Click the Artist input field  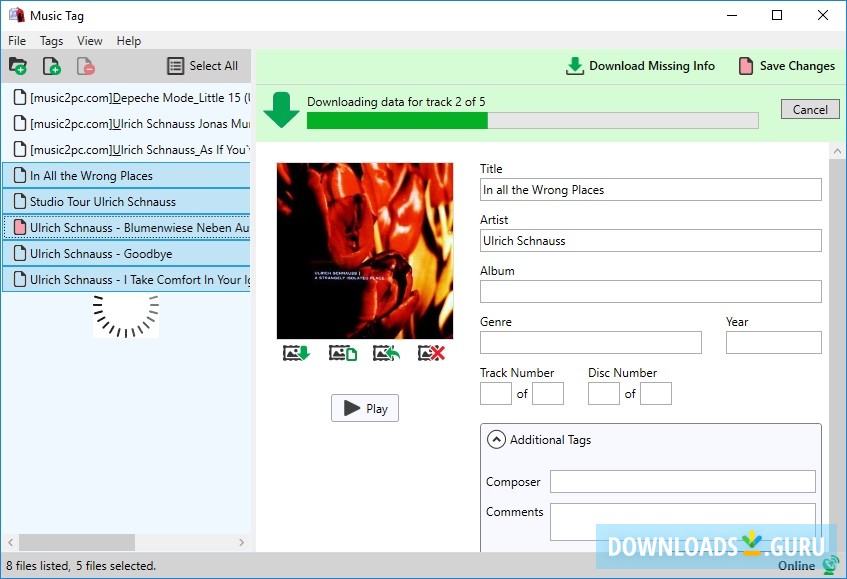[650, 240]
